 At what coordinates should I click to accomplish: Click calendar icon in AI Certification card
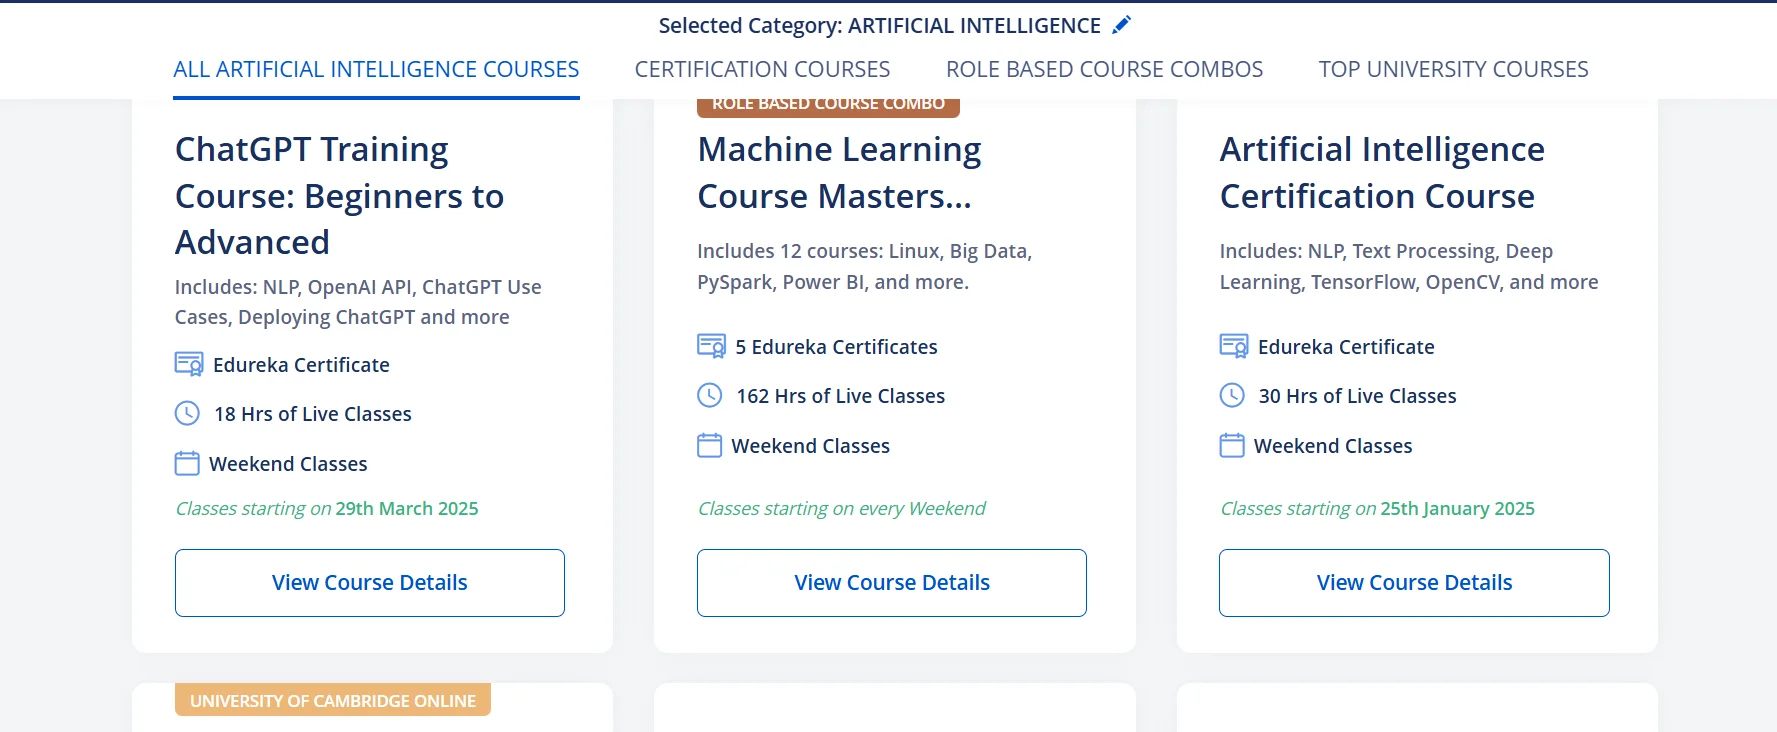[x=1232, y=445]
